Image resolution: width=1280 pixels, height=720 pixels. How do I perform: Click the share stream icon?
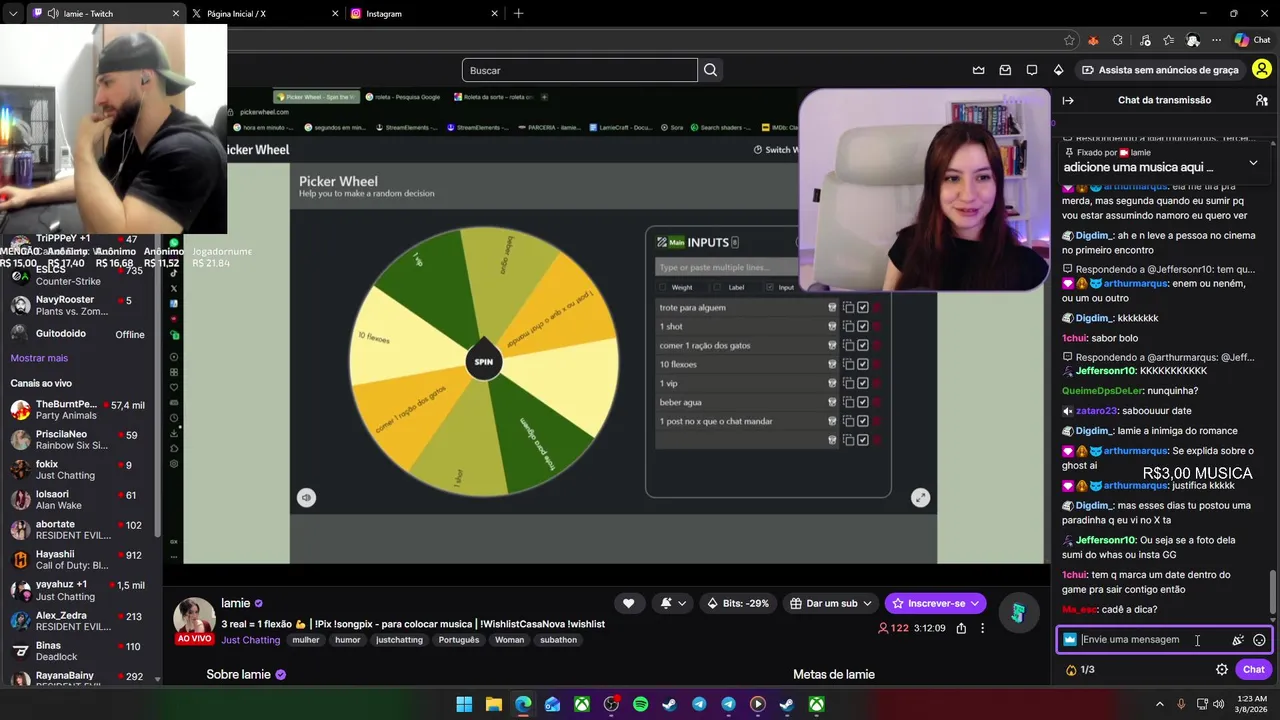click(x=961, y=628)
